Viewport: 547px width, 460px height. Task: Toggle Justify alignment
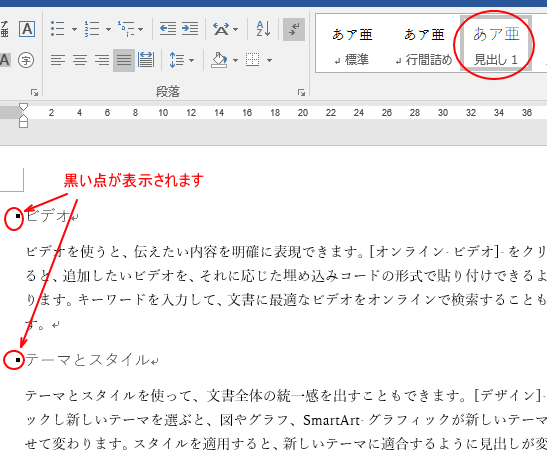coord(124,60)
